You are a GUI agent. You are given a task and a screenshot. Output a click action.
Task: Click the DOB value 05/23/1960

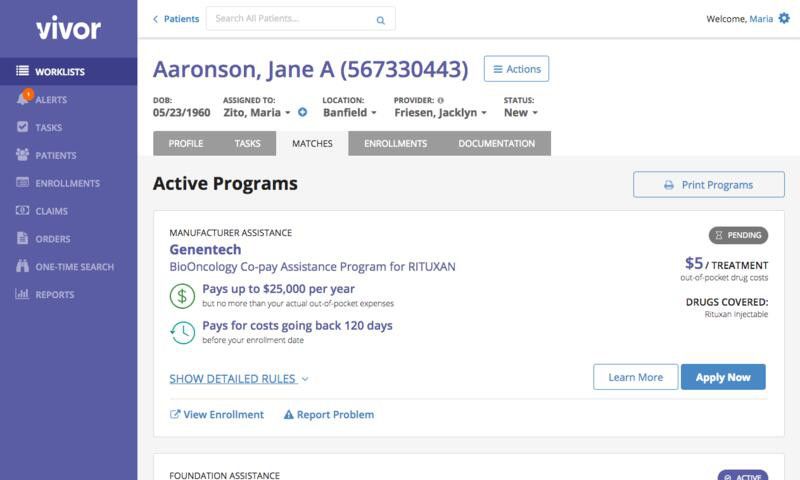coord(181,113)
